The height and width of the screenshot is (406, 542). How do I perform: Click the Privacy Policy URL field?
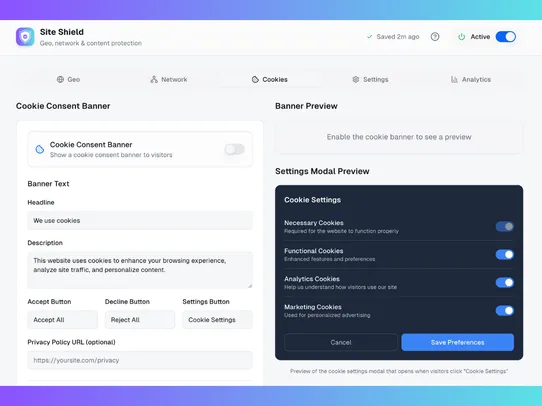coord(140,360)
